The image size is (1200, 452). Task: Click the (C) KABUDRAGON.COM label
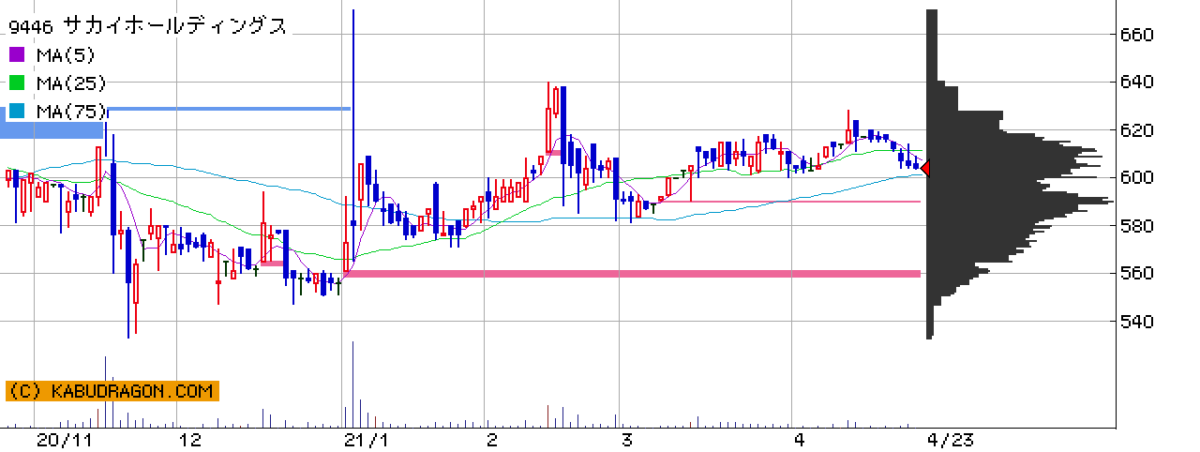click(x=110, y=391)
